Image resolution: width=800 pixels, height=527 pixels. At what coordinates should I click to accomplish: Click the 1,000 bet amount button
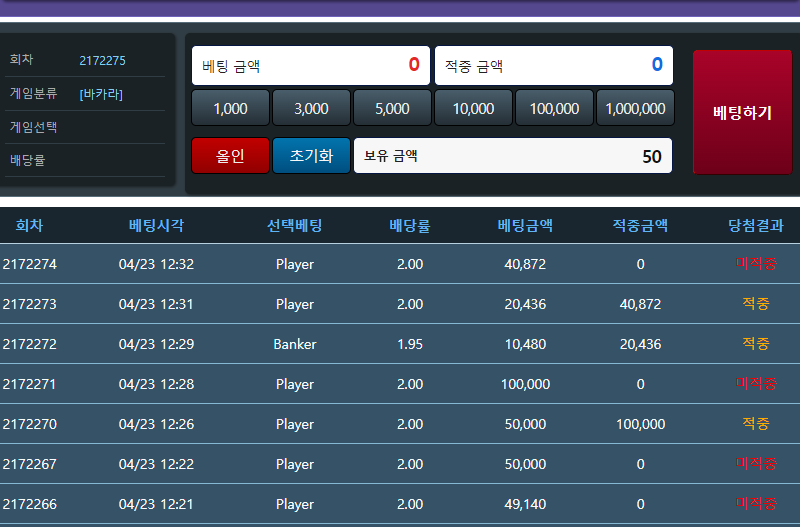click(x=230, y=108)
